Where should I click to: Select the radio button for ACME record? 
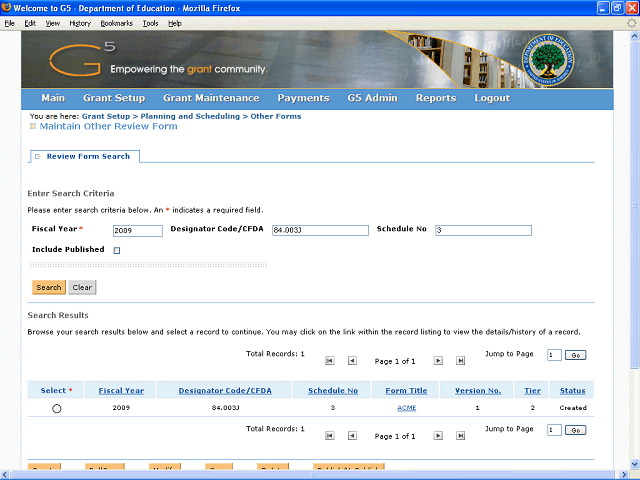57,409
